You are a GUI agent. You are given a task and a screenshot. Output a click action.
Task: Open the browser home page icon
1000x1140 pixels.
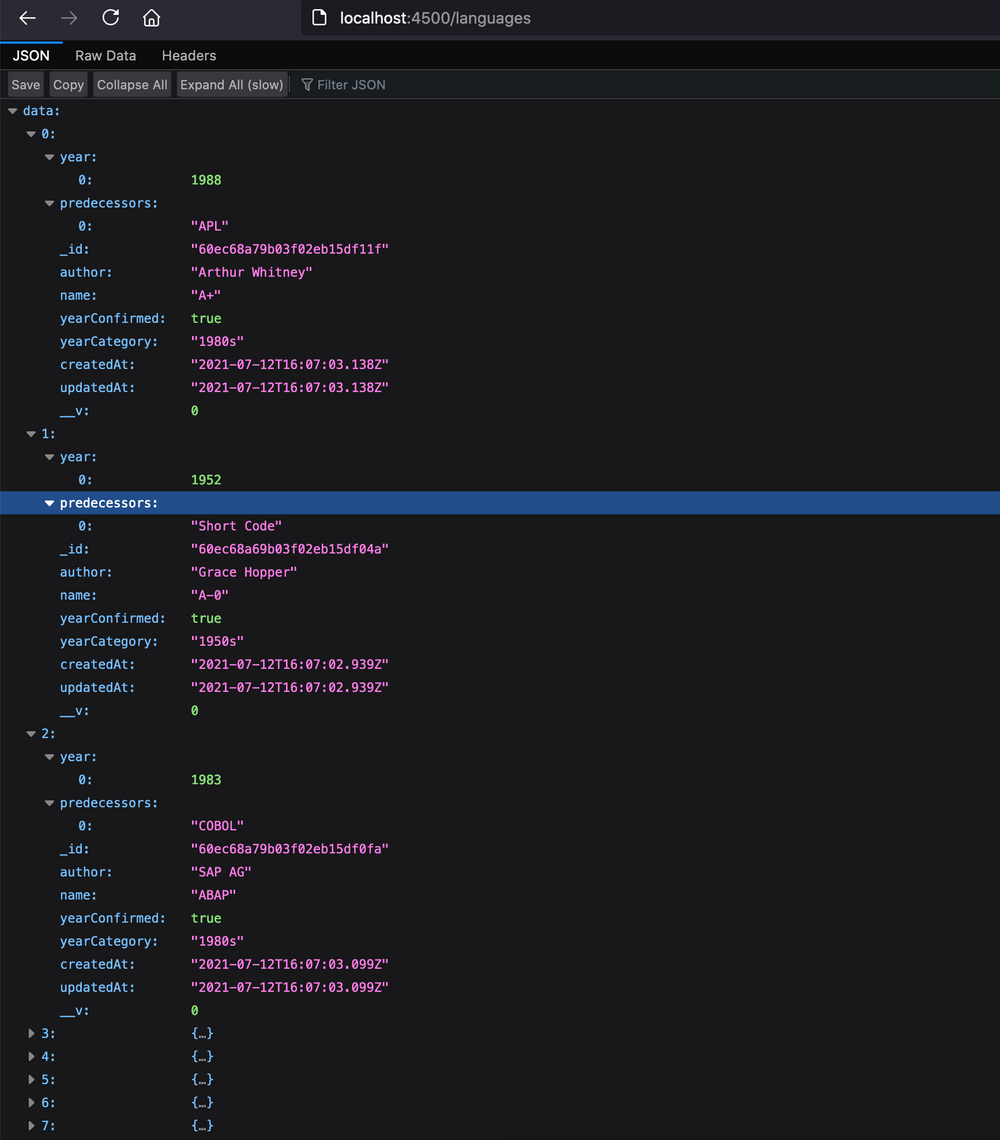150,17
